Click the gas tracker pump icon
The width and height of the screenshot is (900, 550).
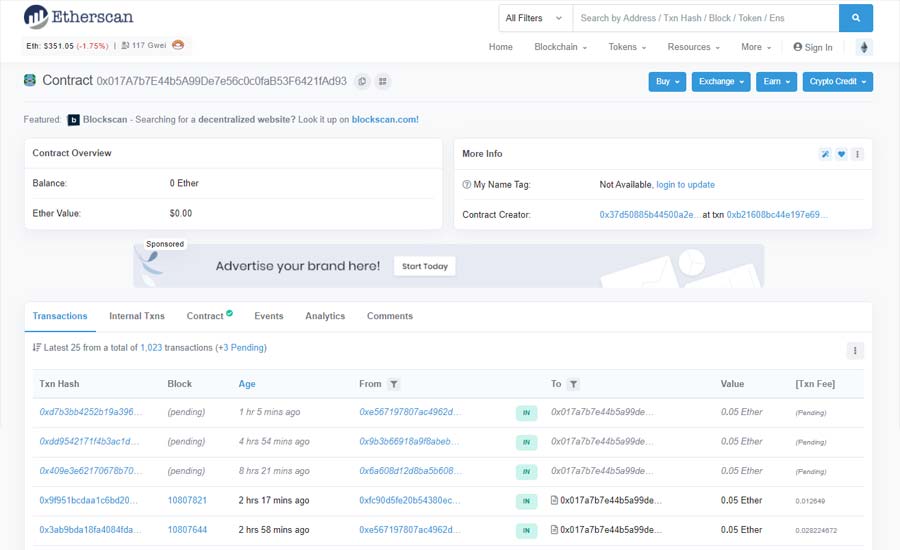(x=125, y=45)
